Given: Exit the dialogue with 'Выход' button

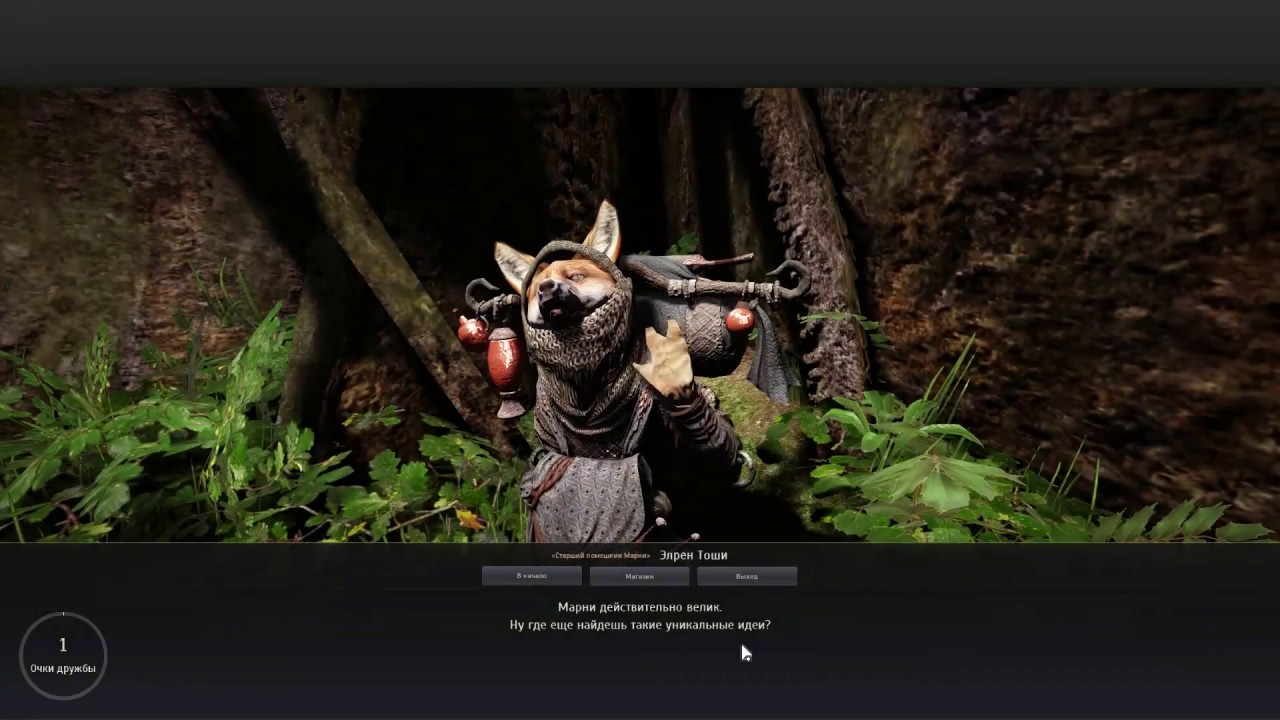Looking at the screenshot, I should click(x=747, y=576).
